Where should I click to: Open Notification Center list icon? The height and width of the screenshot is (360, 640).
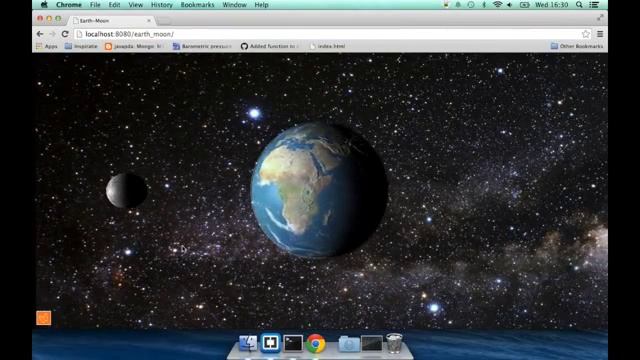coord(594,5)
